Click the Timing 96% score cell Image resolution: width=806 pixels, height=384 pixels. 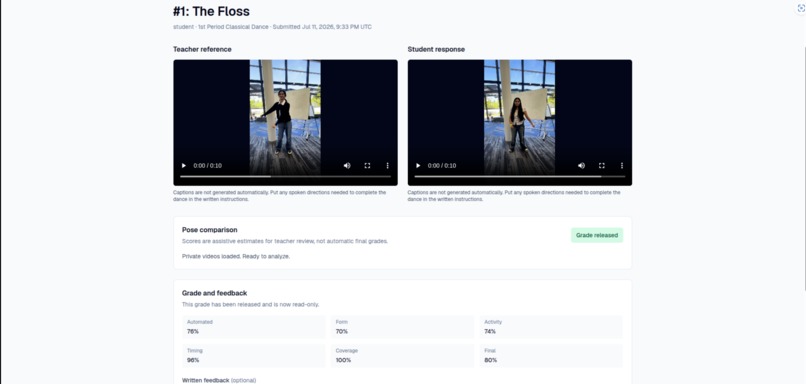tap(253, 356)
